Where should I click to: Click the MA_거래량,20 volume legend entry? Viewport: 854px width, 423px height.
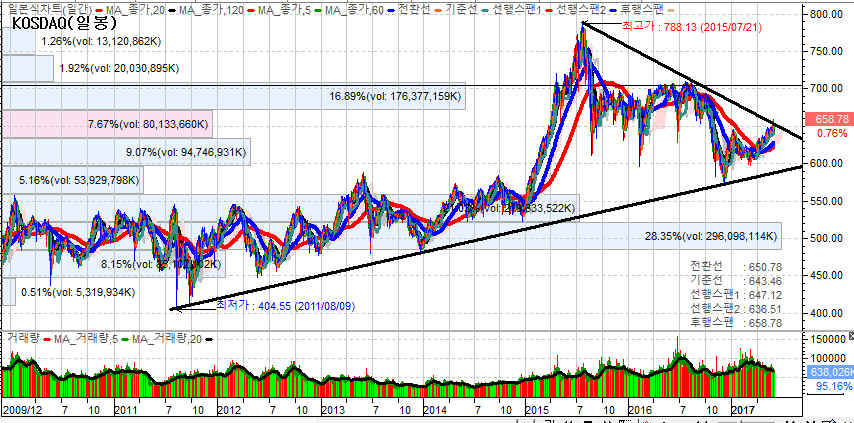(166, 340)
